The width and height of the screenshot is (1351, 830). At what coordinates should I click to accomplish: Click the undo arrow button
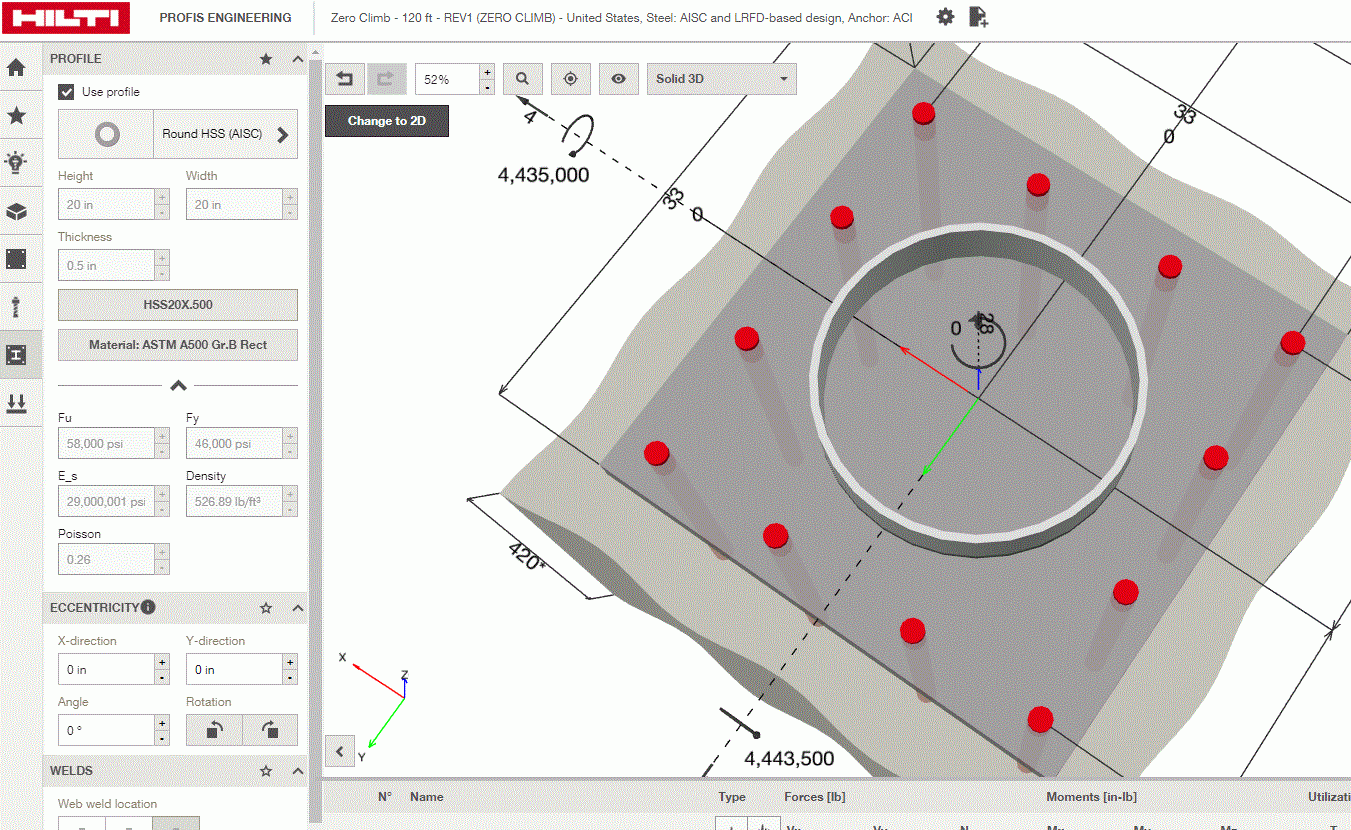[345, 79]
